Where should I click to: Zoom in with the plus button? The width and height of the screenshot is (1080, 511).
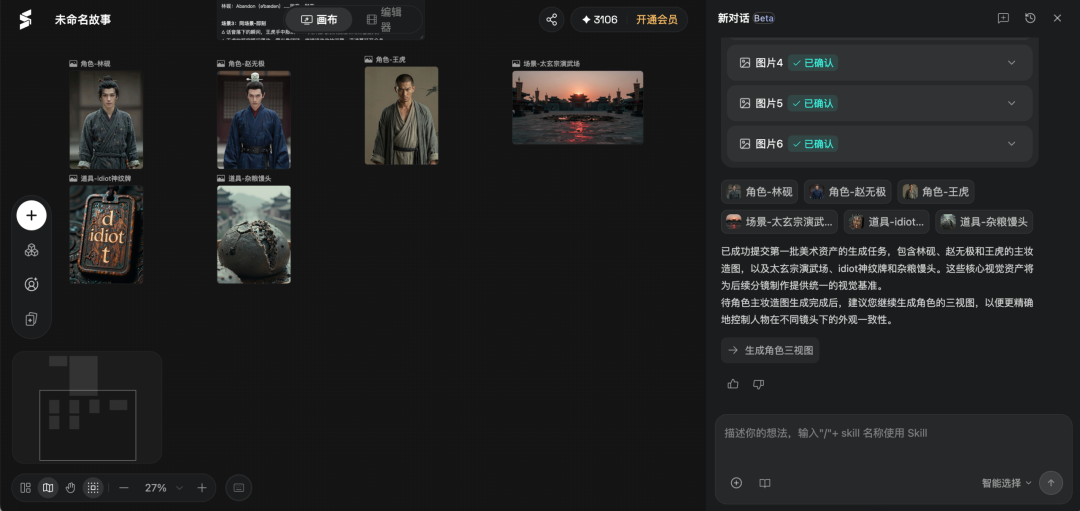click(x=202, y=488)
